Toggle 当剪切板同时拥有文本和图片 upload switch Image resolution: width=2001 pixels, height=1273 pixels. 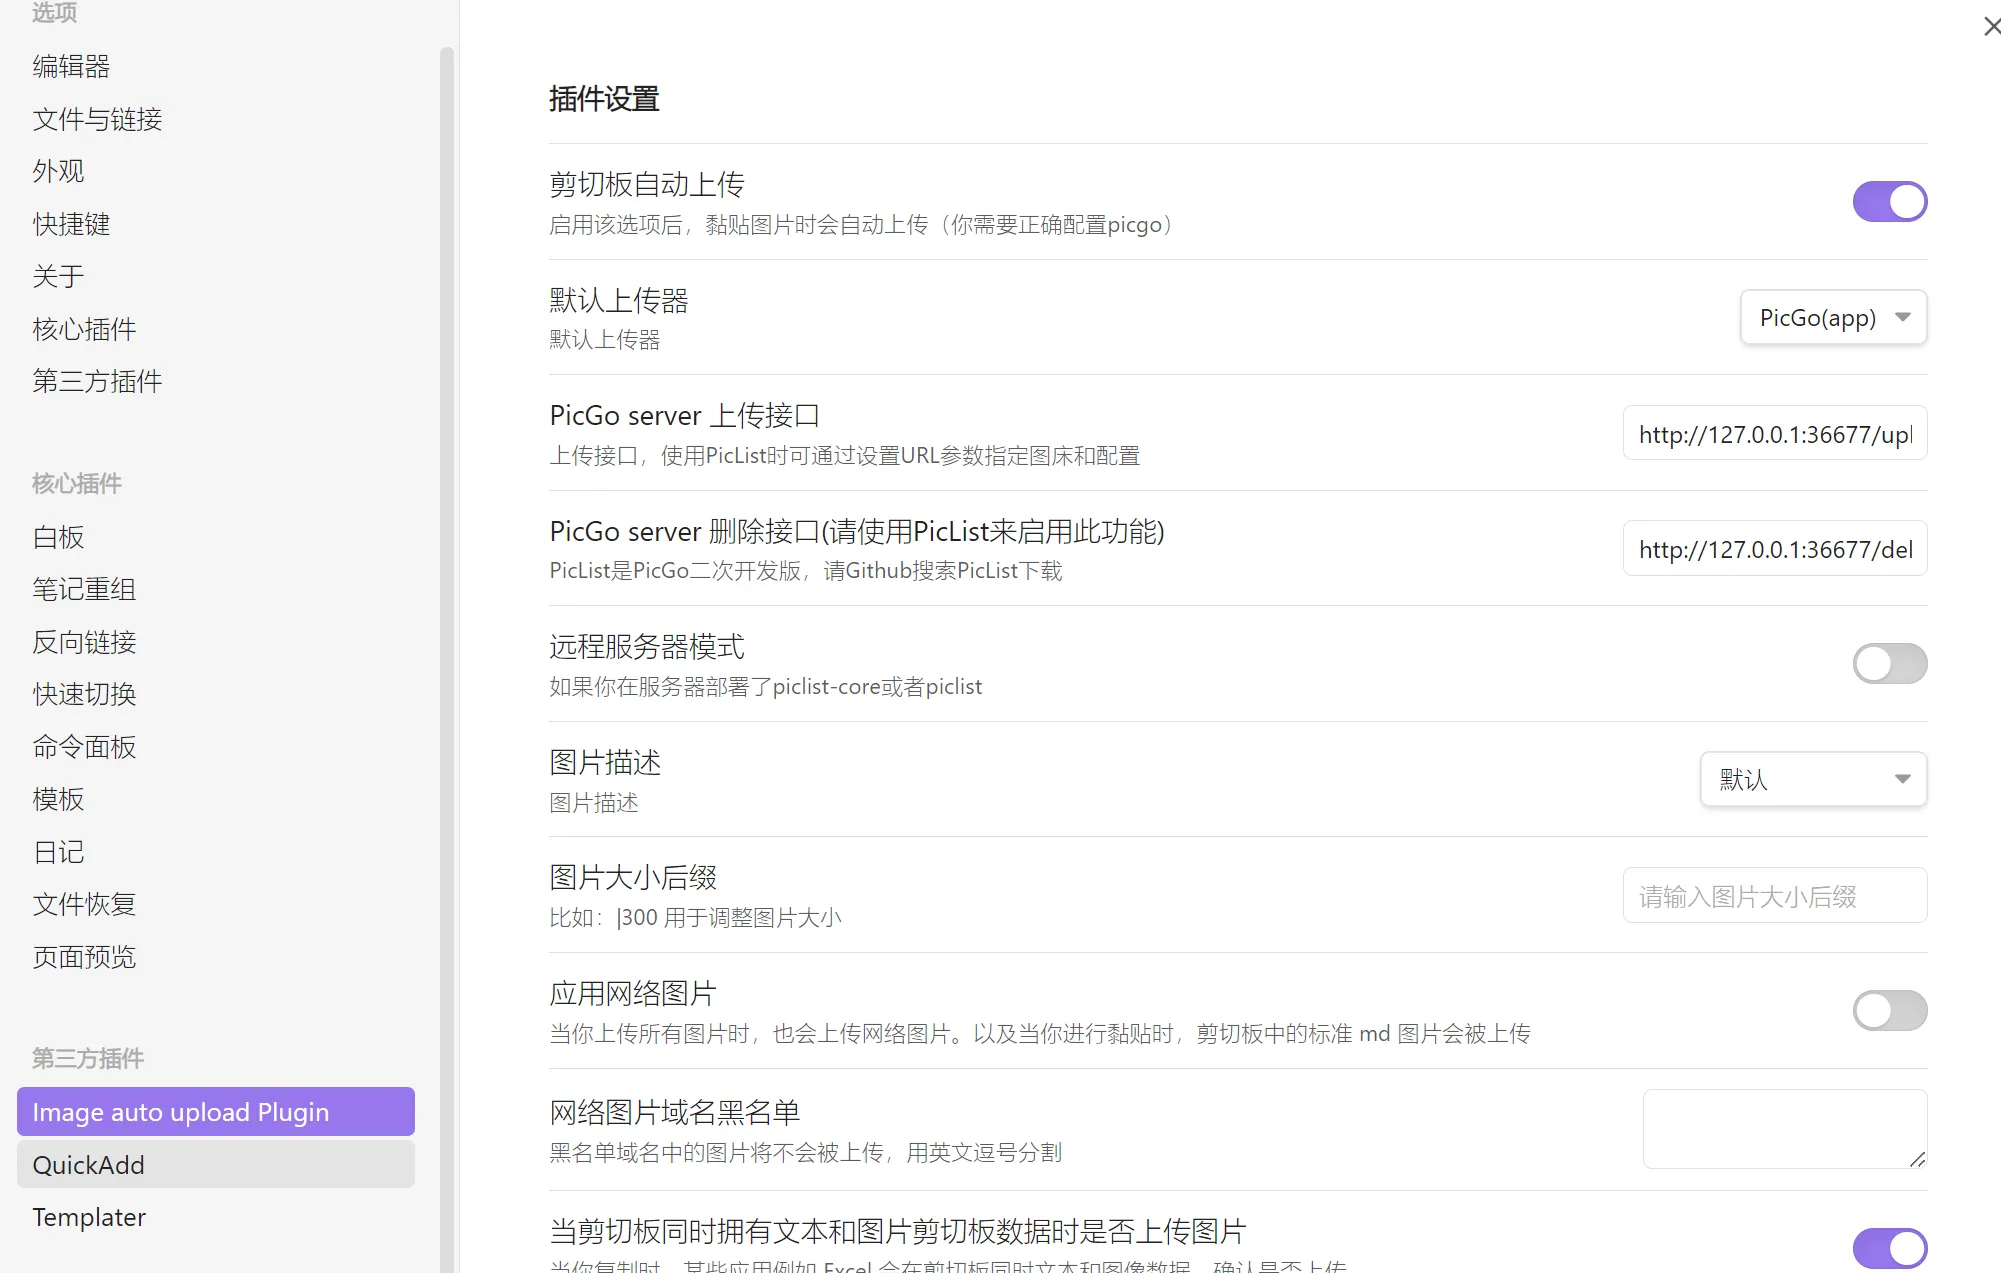tap(1889, 1247)
